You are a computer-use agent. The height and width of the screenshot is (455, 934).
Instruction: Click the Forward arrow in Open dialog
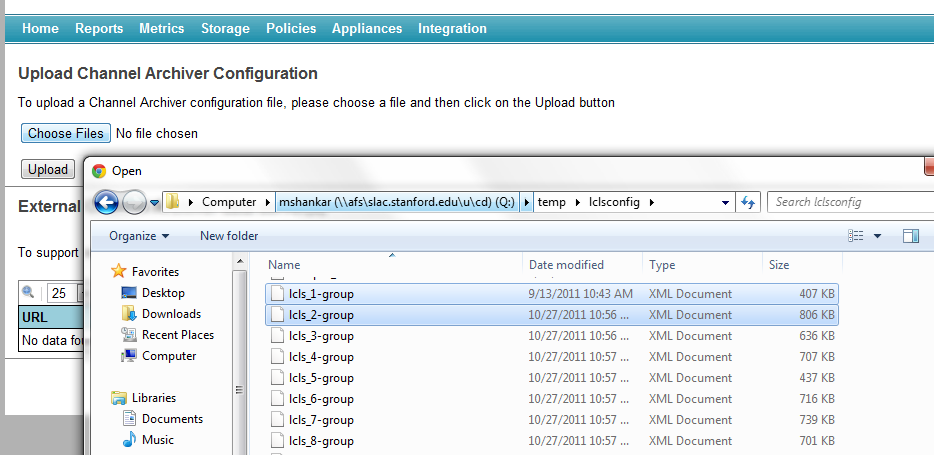[134, 202]
